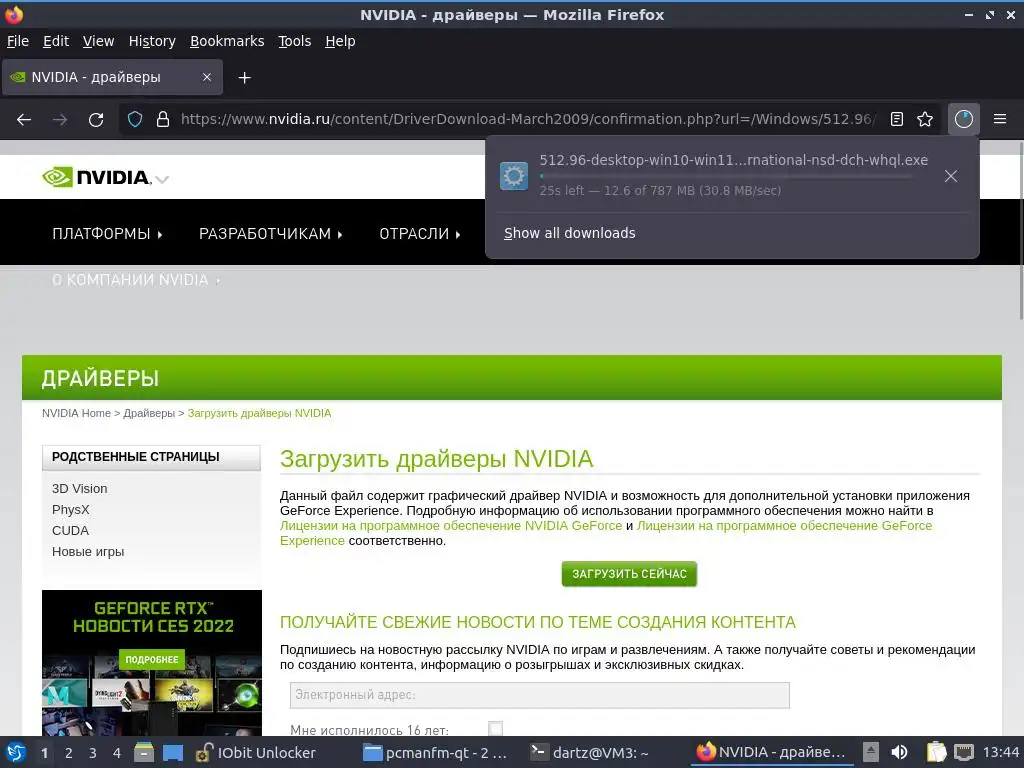Switch to virtual desktop 2

69,753
